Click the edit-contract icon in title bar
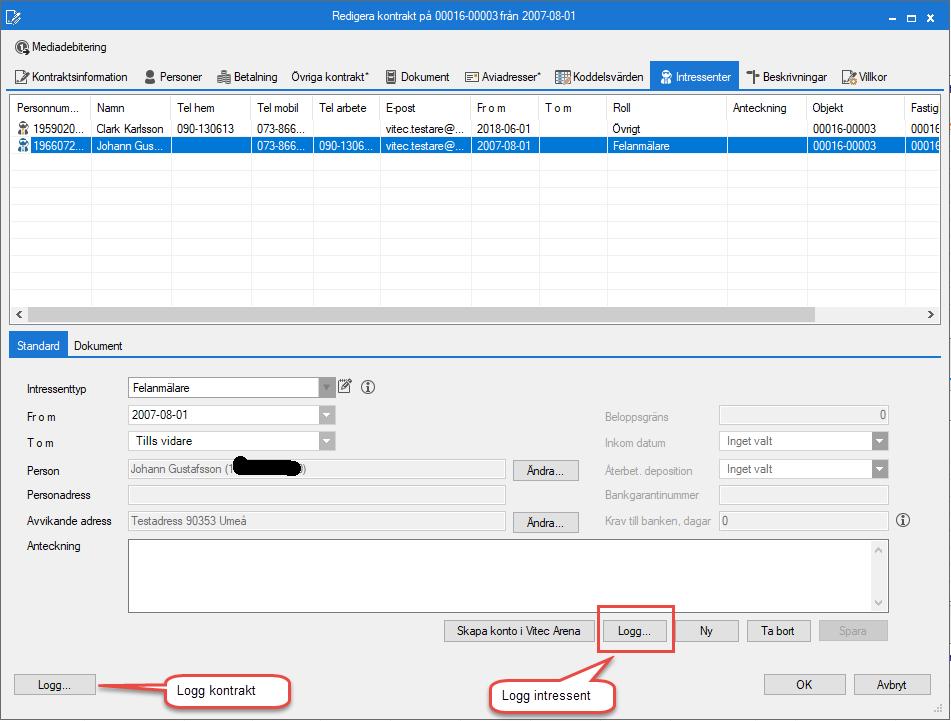Viewport: 951px width, 721px height. 13,16
